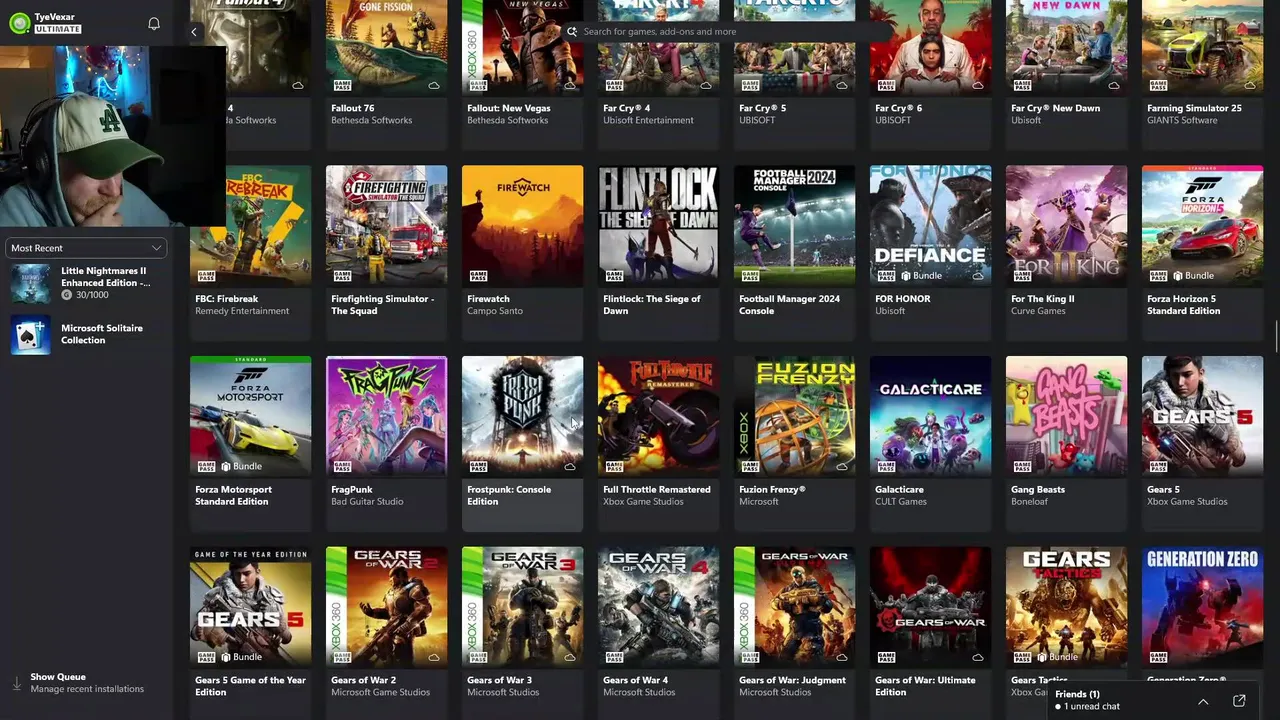Viewport: 1280px width, 720px height.
Task: Pop out the friends chat window icon
Action: click(1239, 701)
